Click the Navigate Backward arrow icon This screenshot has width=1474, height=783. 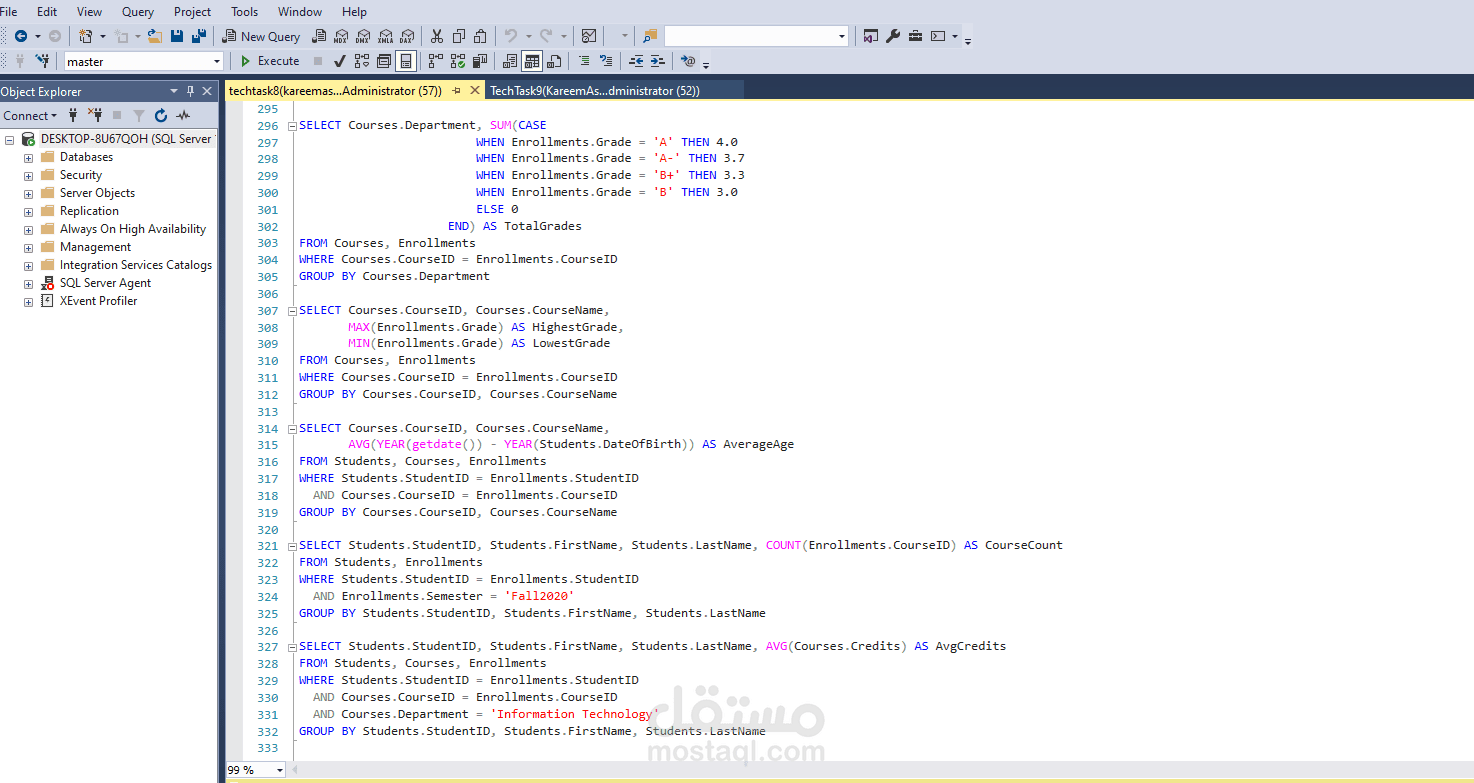tap(21, 36)
